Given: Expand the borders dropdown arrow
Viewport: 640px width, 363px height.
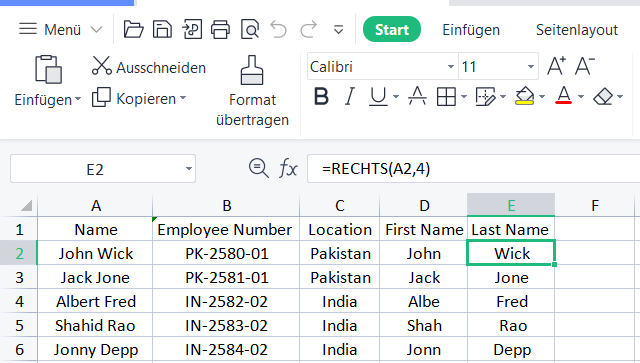Looking at the screenshot, I should click(x=464, y=97).
